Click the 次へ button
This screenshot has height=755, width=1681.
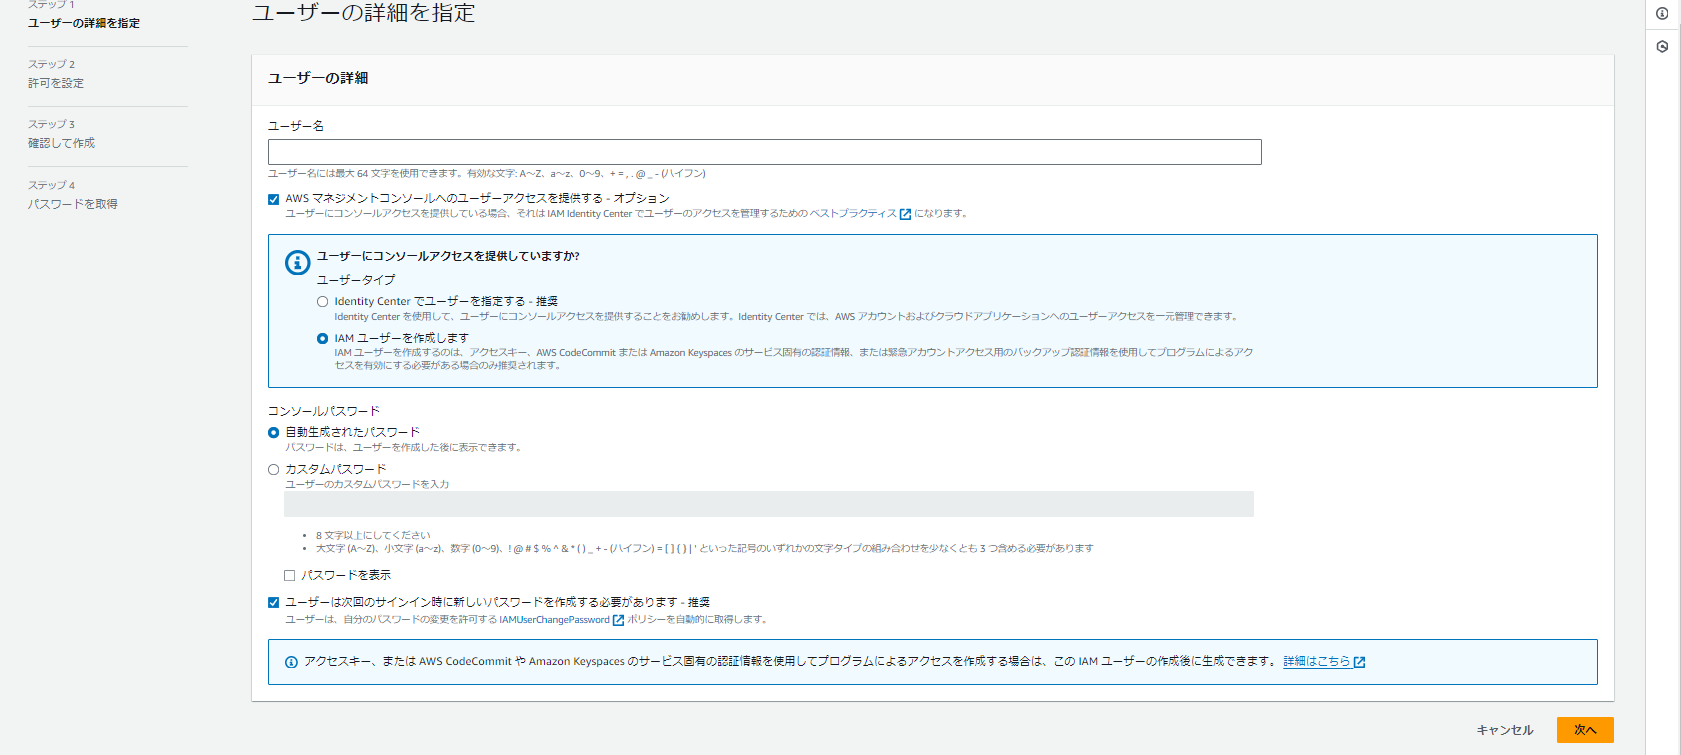coord(1585,730)
